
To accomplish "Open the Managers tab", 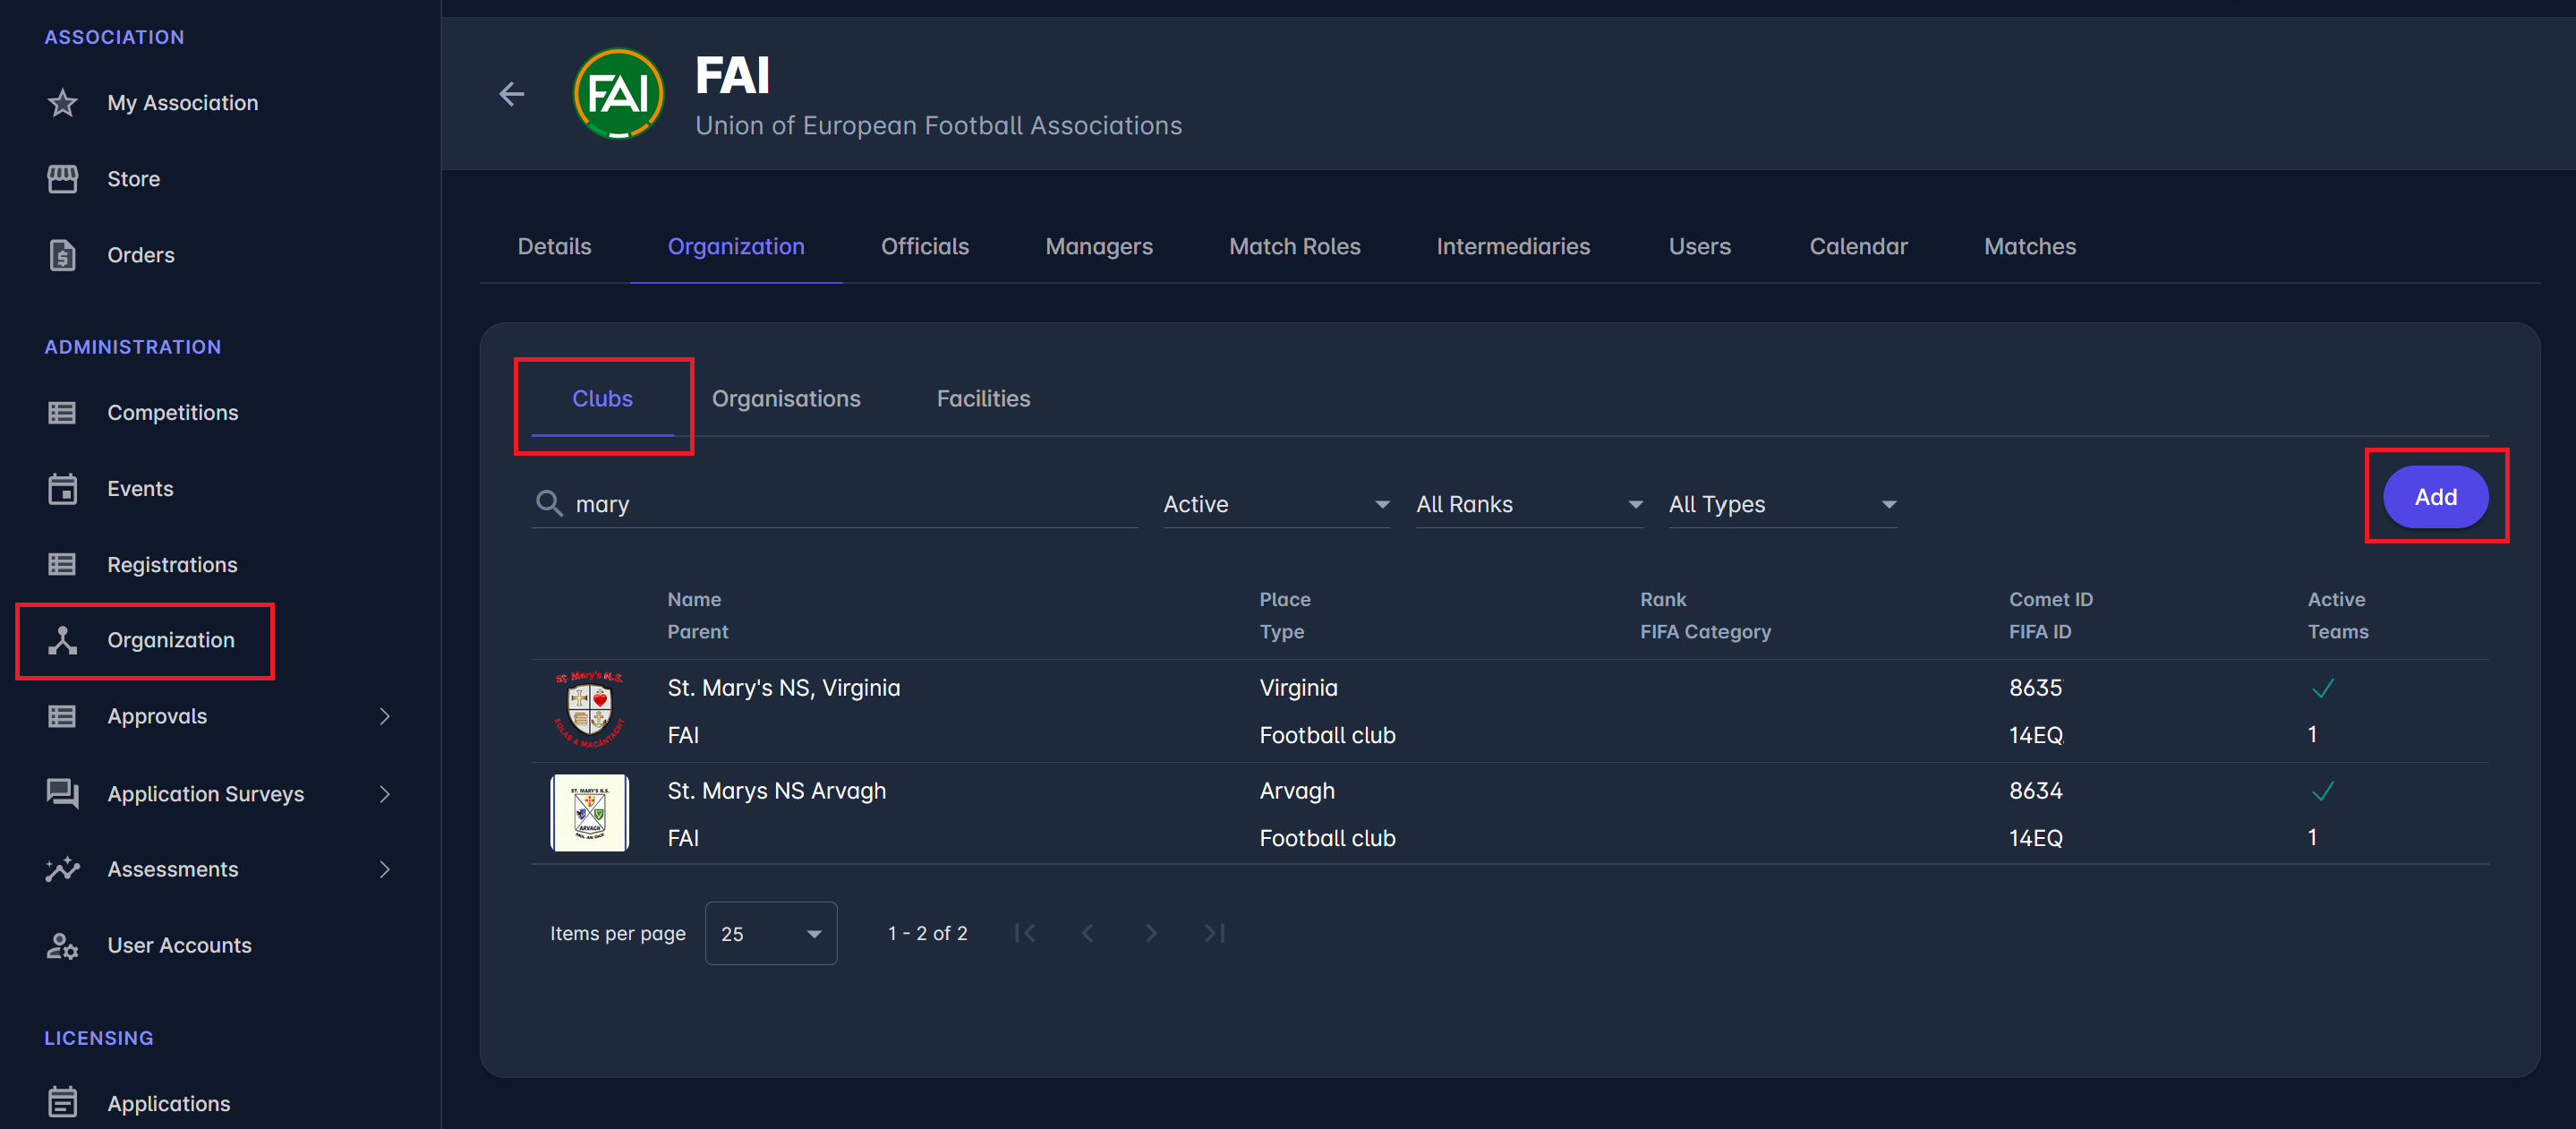I will pyautogui.click(x=1099, y=246).
